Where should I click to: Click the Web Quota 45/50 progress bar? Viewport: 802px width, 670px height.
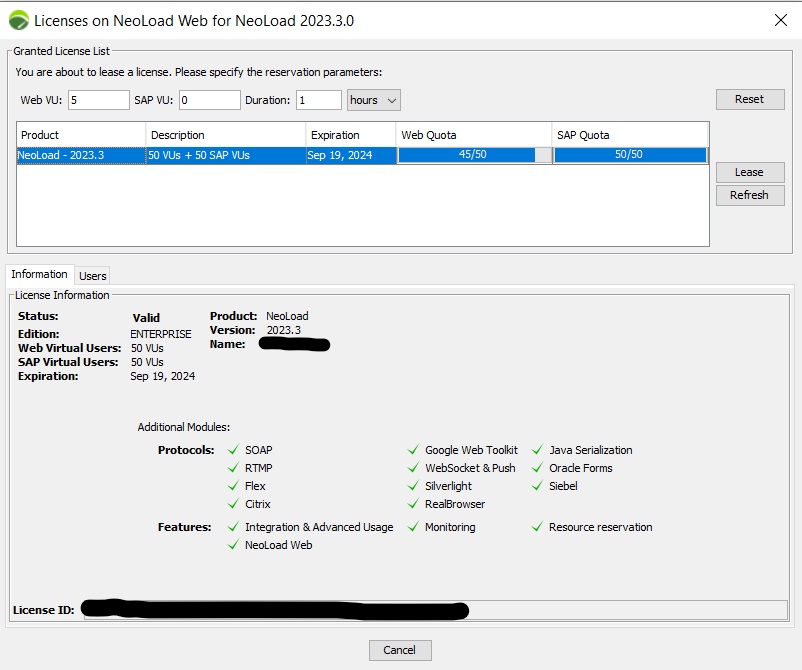474,155
